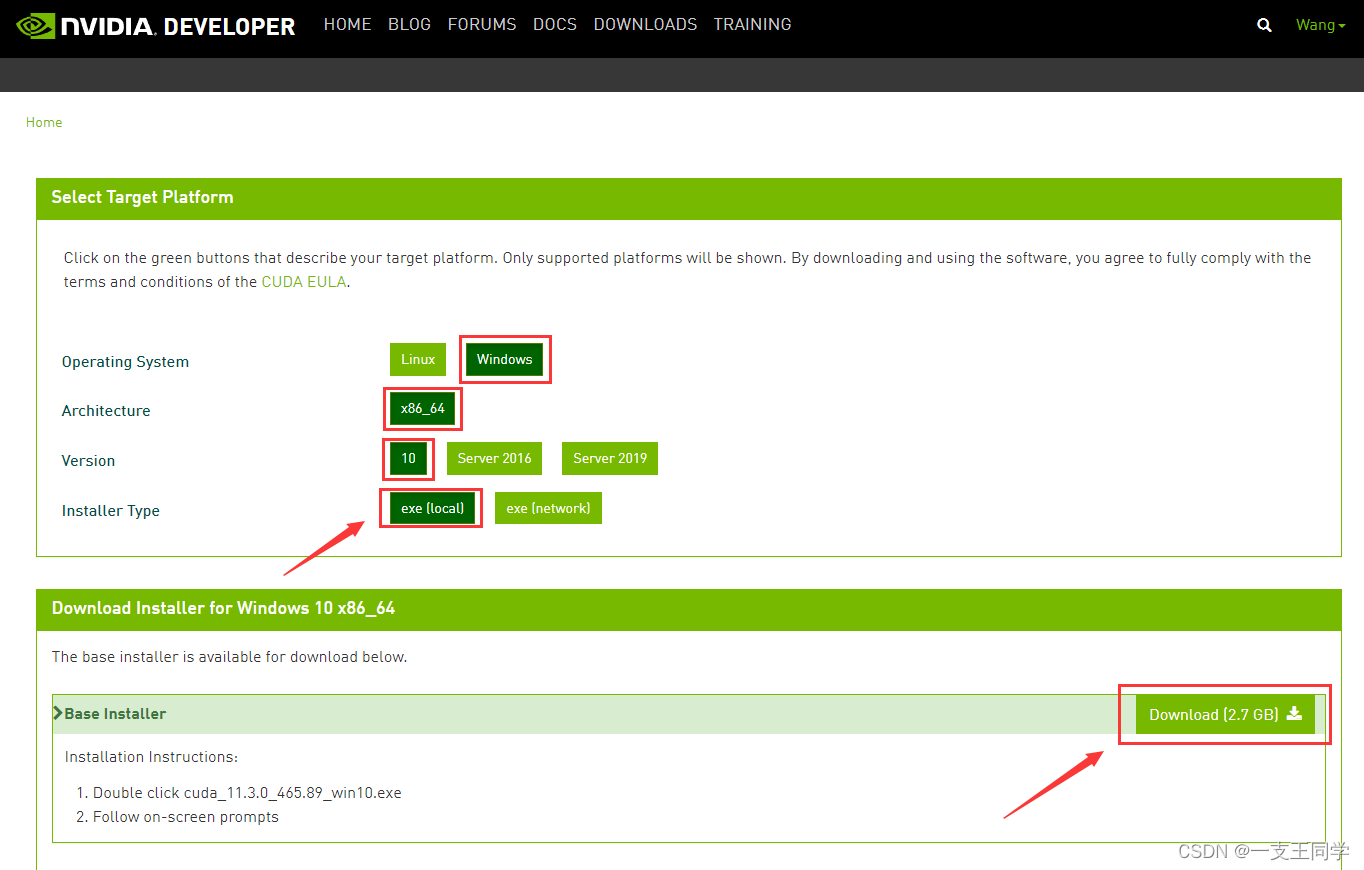Click the Operating System label
The width and height of the screenshot is (1364, 870).
pyautogui.click(x=125, y=362)
